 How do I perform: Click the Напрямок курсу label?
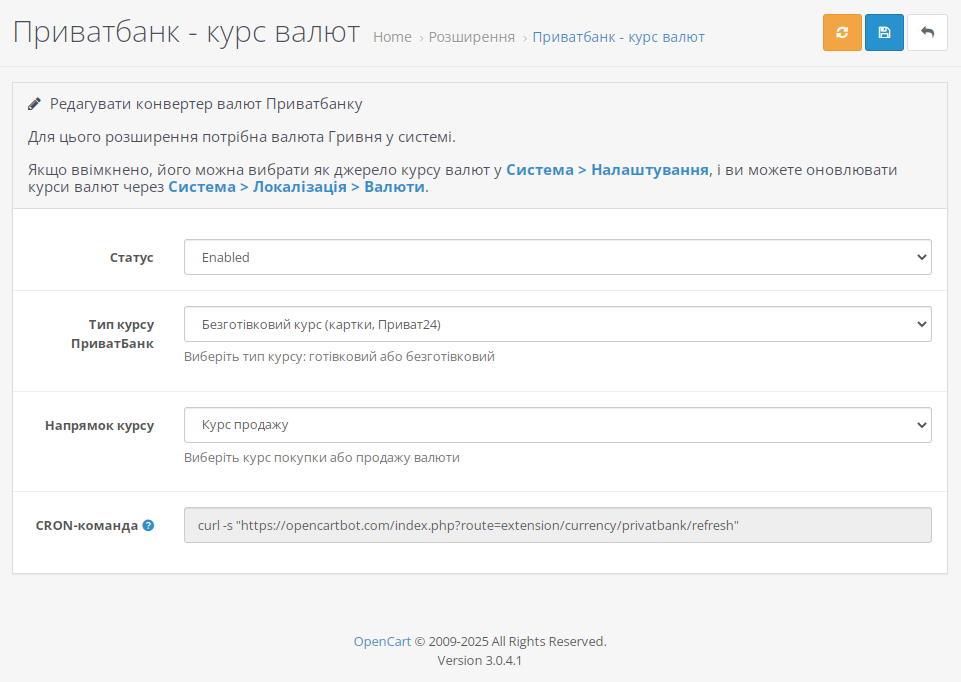(99, 425)
